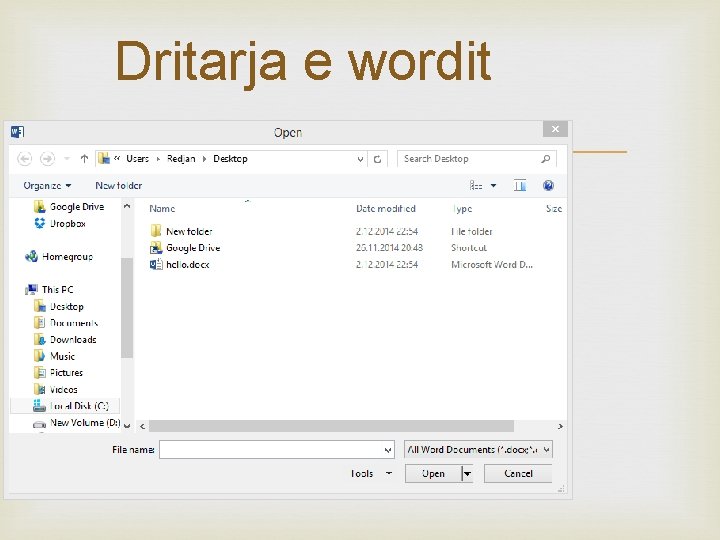Click the Cancel button
The height and width of the screenshot is (540, 720).
518,473
